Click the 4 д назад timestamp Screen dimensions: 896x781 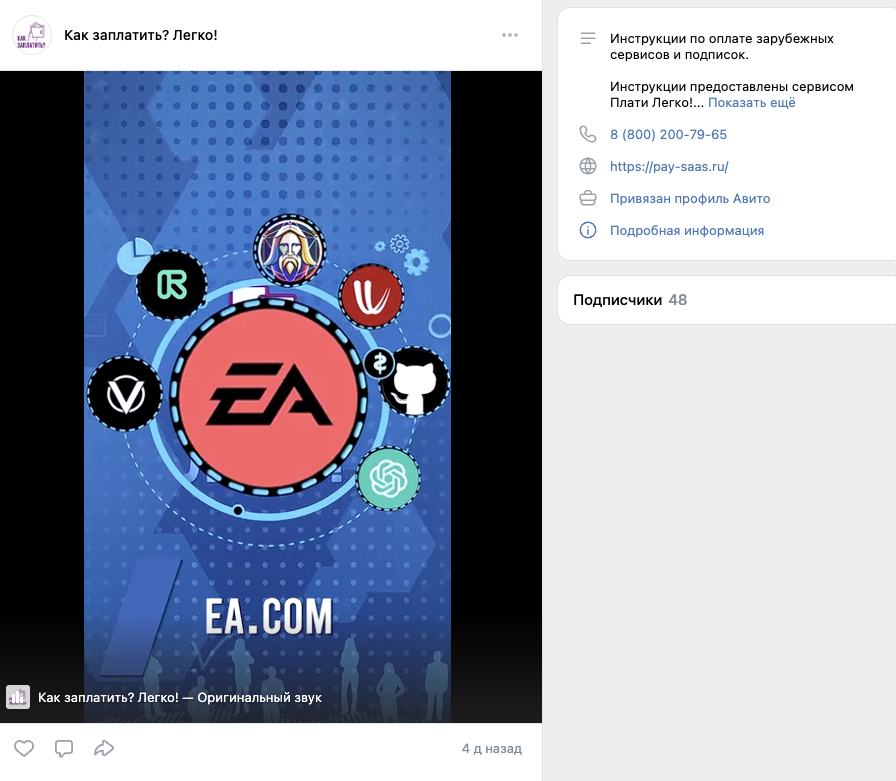point(491,748)
